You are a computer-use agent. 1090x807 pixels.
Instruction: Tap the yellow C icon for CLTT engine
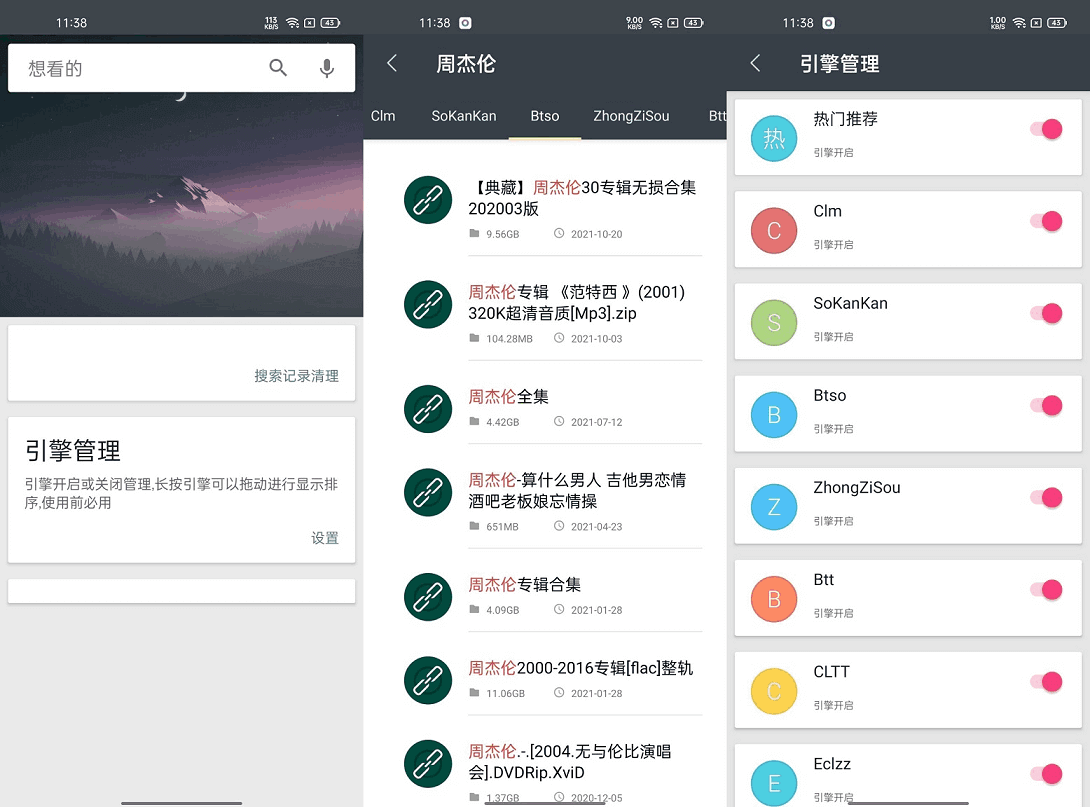(773, 690)
